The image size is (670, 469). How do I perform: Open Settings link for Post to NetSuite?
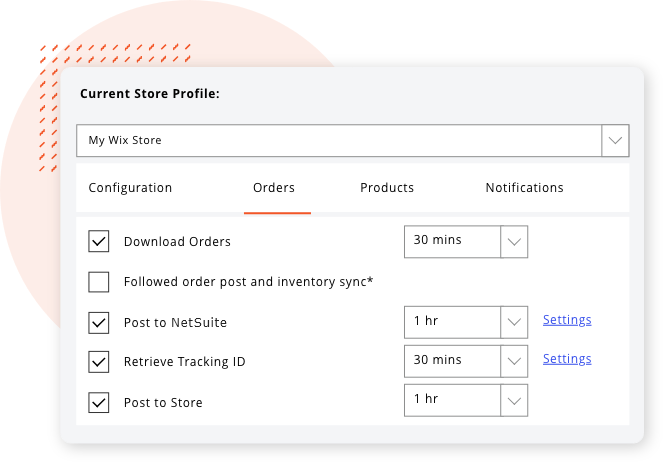[x=567, y=320]
